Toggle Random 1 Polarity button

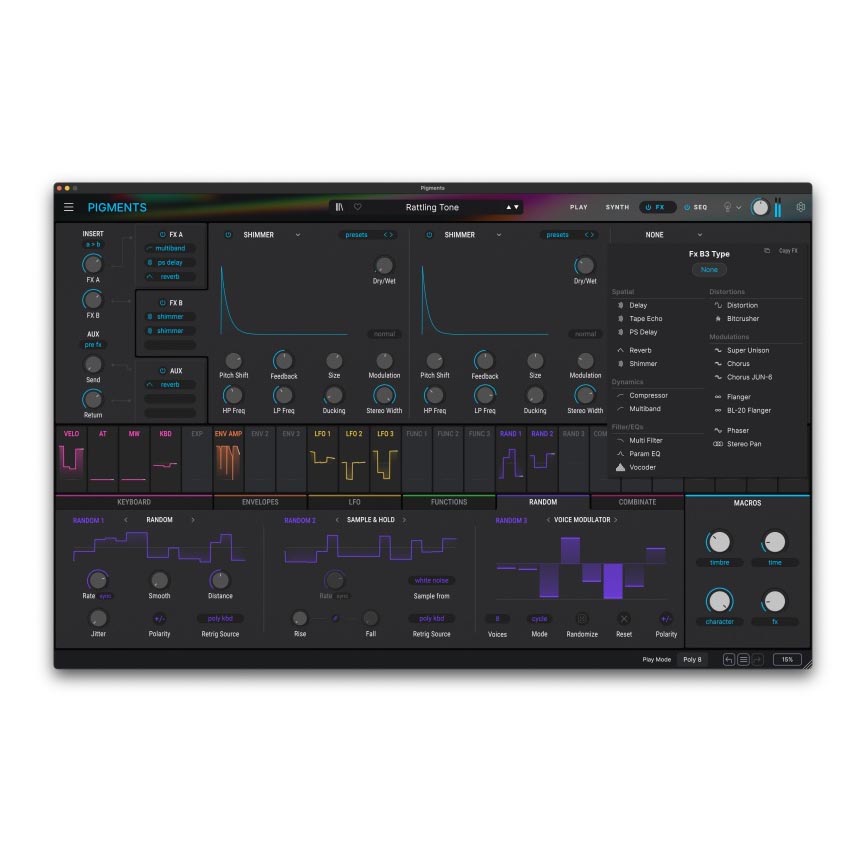159,619
